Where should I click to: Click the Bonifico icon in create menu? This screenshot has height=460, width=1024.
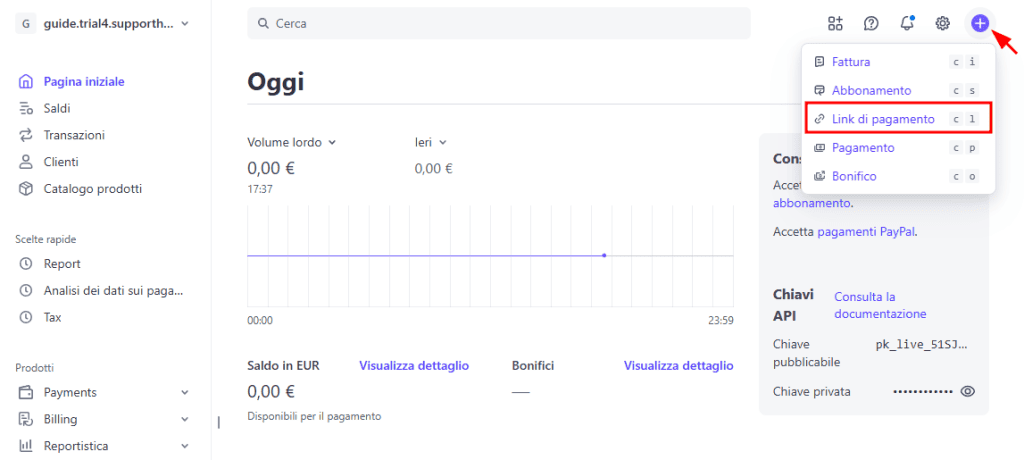(820, 176)
